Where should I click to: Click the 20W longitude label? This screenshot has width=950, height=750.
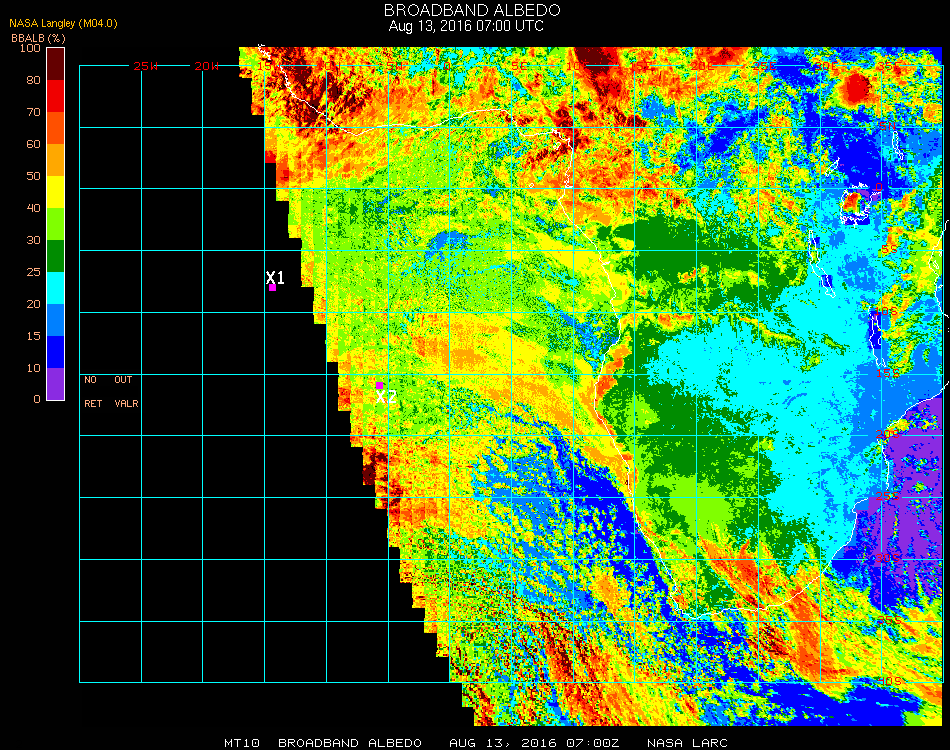pos(207,66)
